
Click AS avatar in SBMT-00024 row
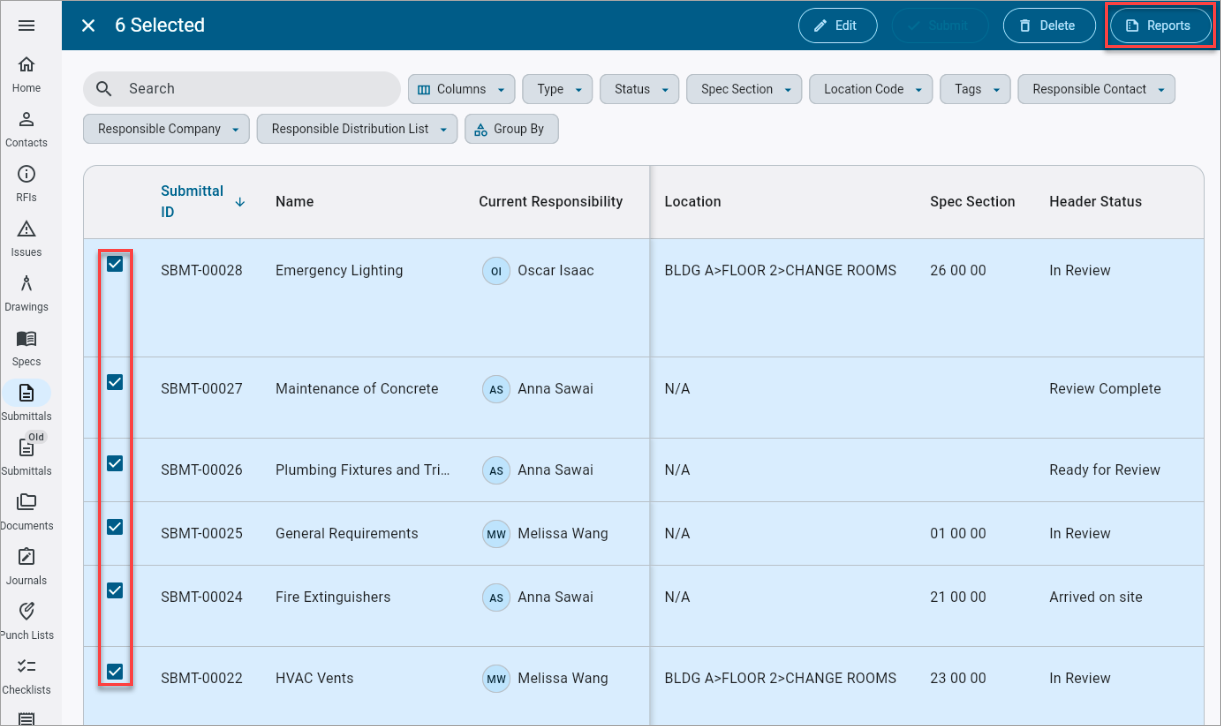(x=496, y=597)
